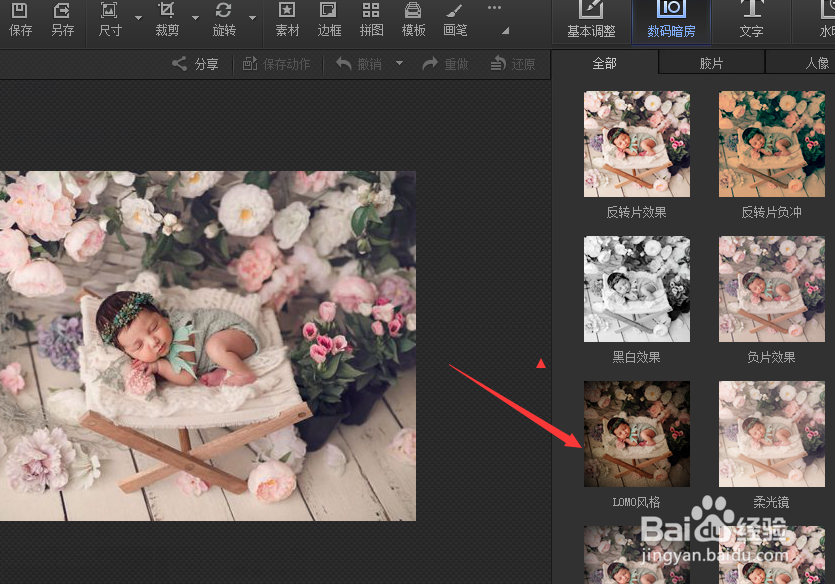The image size is (835, 584).
Task: Switch to 数码暗房 digital darkroom tab
Action: (x=671, y=21)
